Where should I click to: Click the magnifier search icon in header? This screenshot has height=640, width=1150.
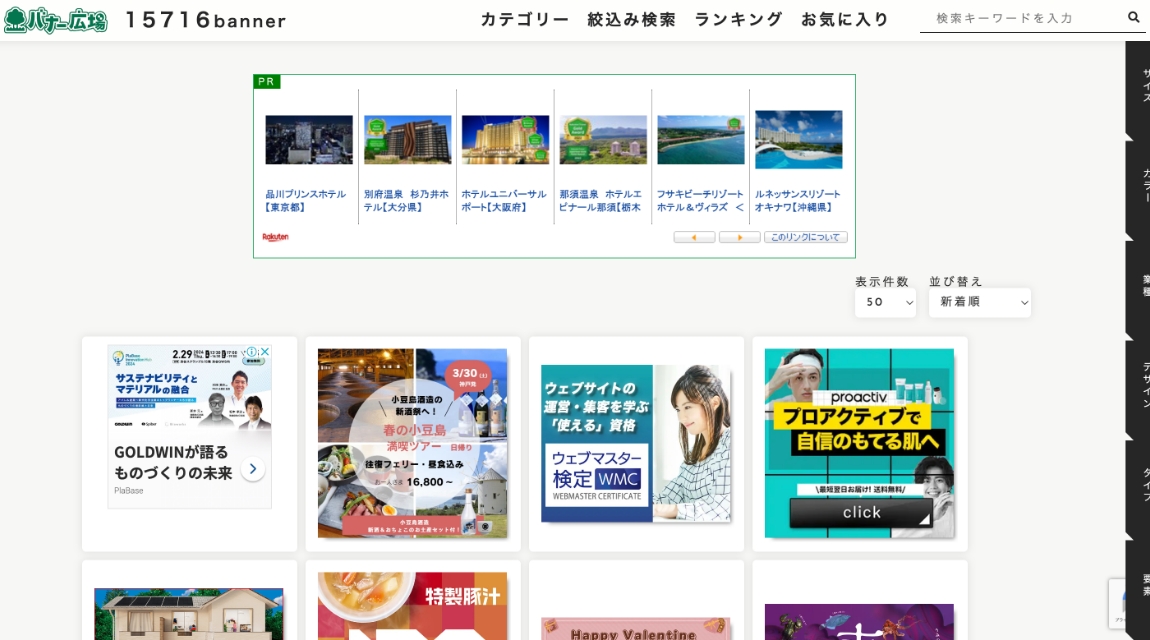1133,18
